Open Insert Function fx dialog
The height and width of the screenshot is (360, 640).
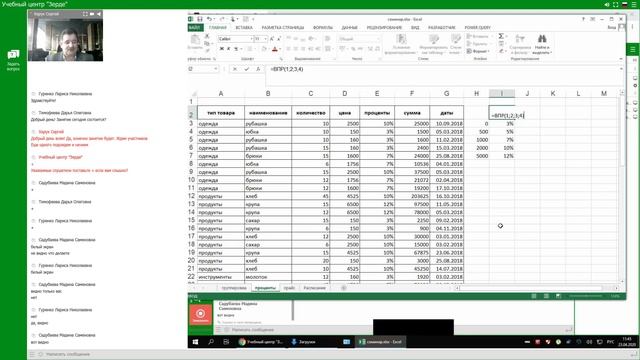[x=258, y=69]
